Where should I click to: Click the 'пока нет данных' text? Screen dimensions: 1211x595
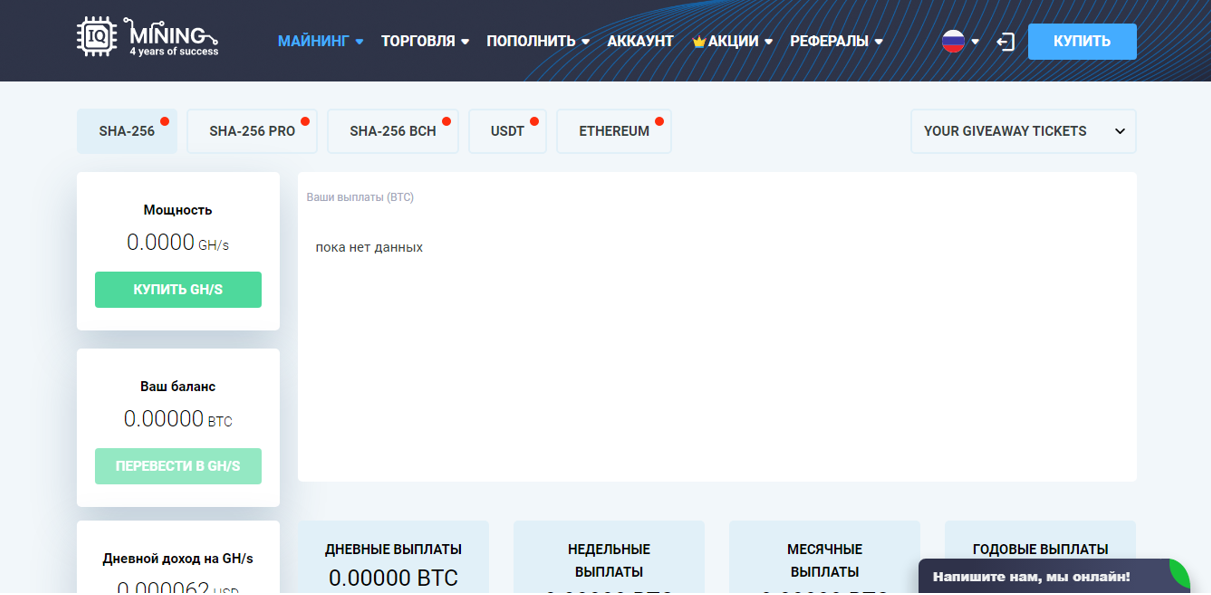[x=369, y=247]
